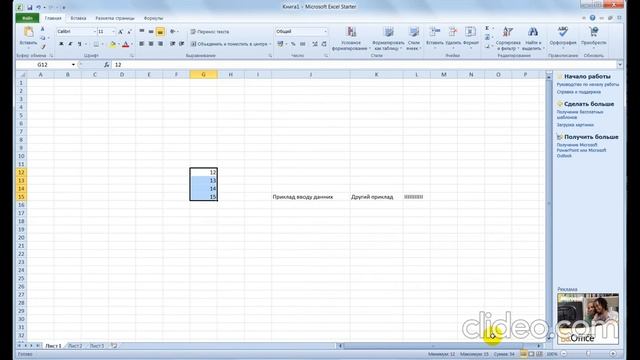Click the Получить больше side panel heading
Viewport: 640px width, 360px height.
591,137
